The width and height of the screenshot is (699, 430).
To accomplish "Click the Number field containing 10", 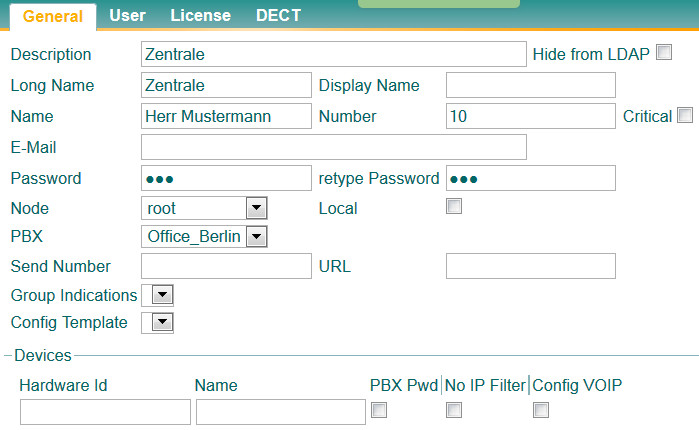I will click(530, 116).
